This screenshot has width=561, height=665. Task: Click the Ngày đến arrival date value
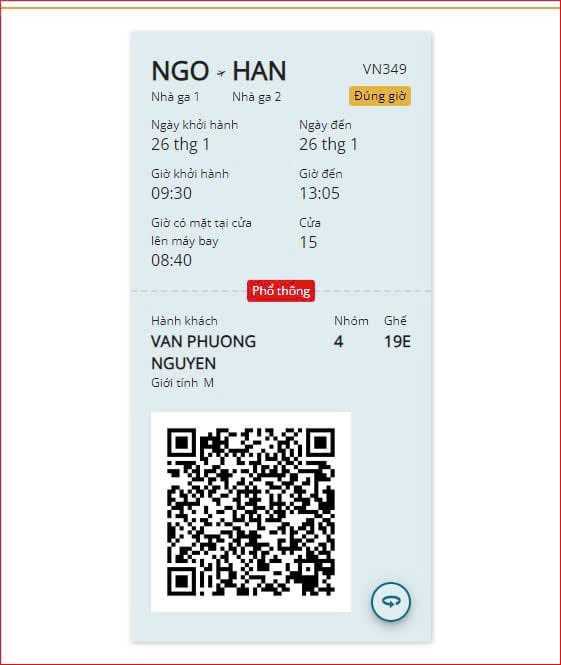[x=329, y=145]
